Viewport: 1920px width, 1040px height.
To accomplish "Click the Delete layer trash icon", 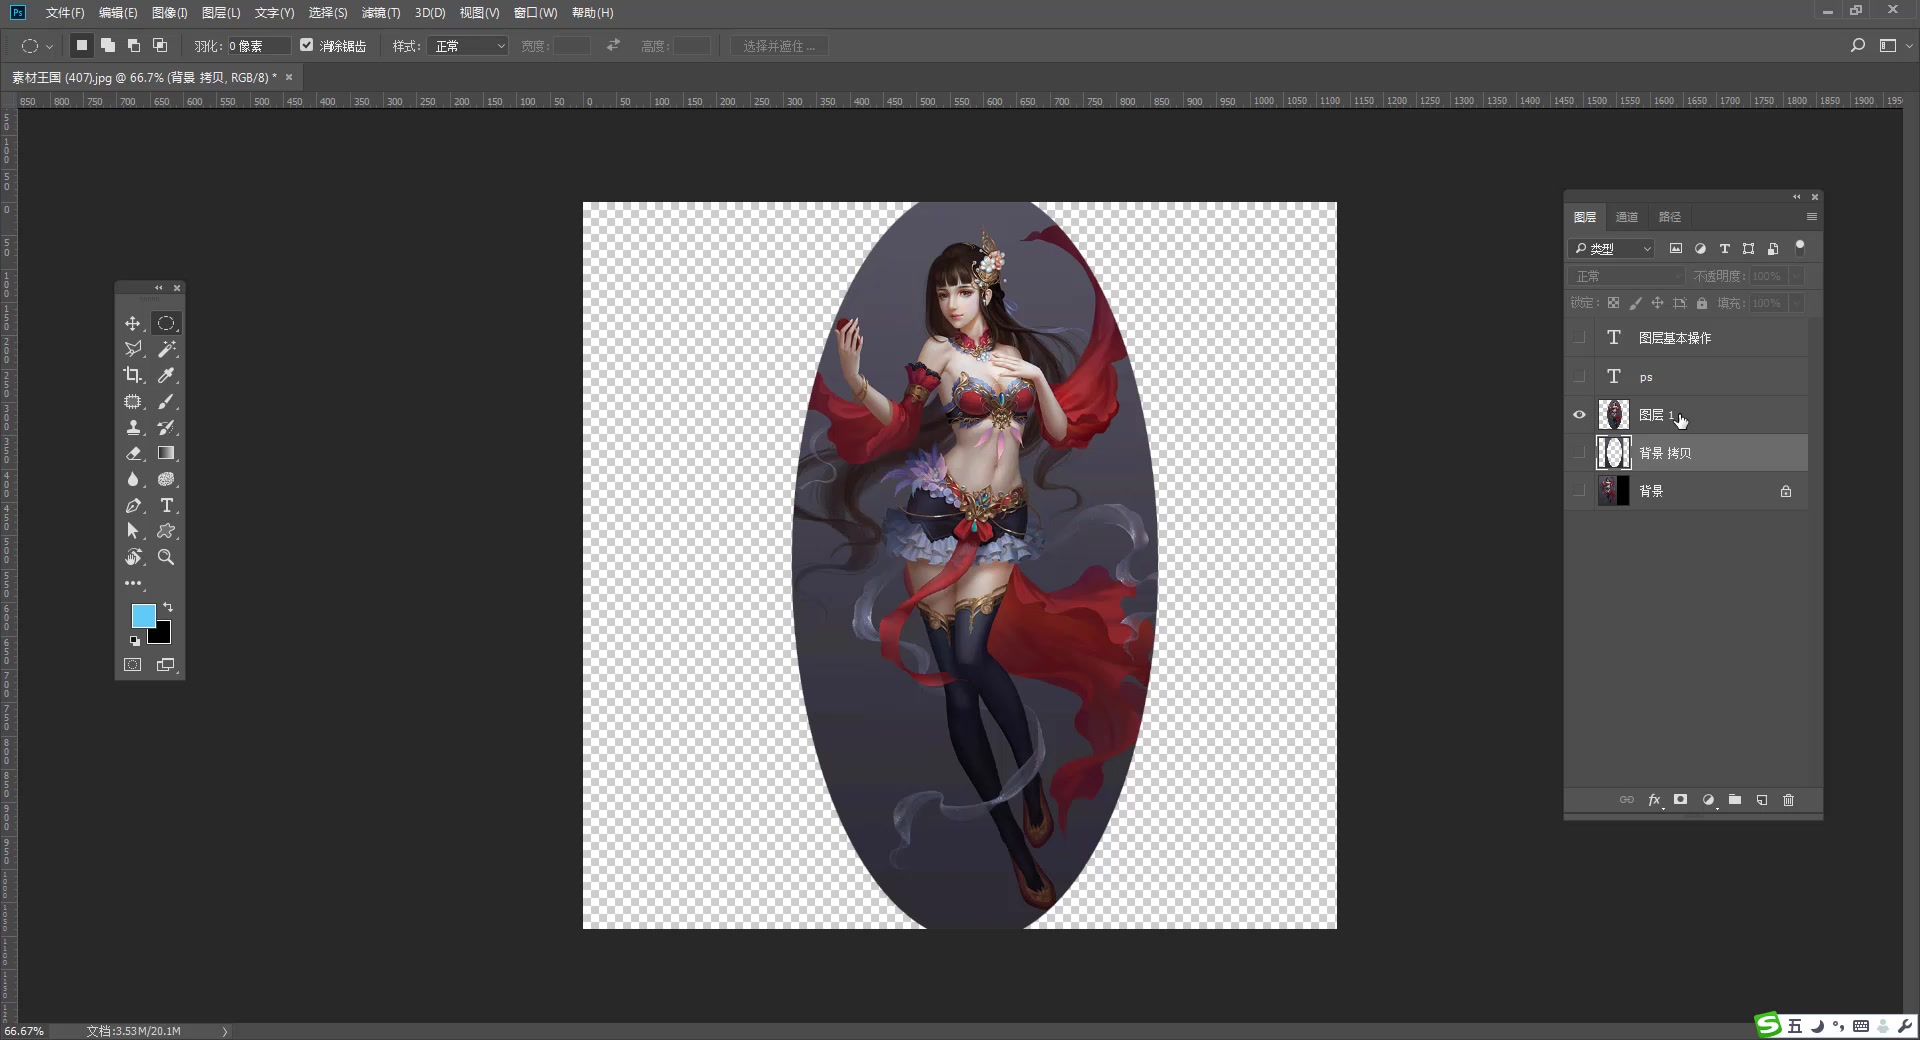I will coord(1789,800).
